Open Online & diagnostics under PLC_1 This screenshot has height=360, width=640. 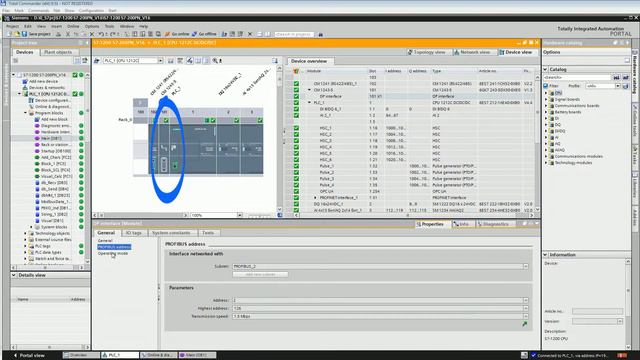(x=49, y=107)
